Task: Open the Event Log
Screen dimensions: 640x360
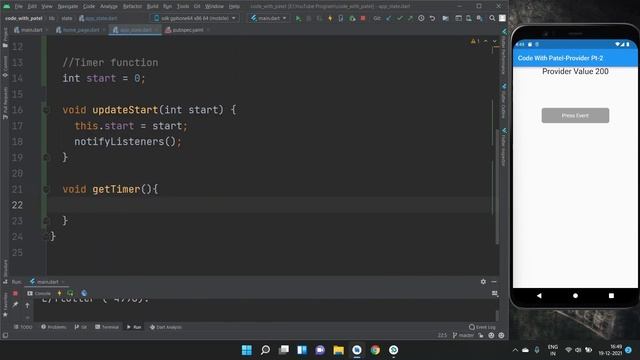Action: click(x=482, y=327)
